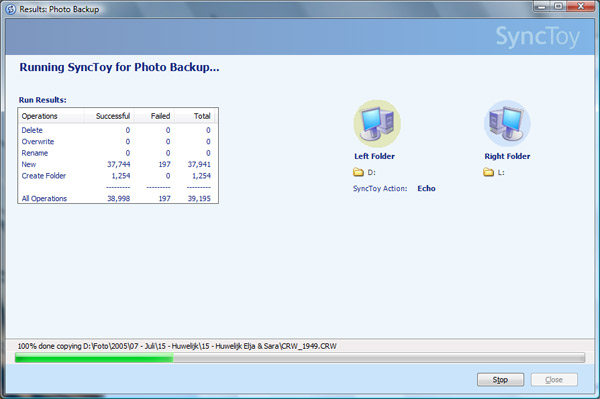Select the Rename operation row
This screenshot has height=399, width=600.
(x=116, y=153)
